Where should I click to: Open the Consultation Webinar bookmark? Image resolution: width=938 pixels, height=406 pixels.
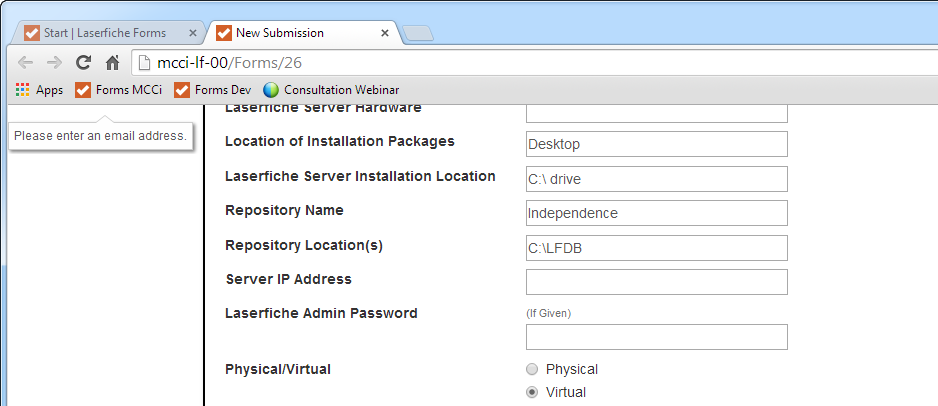tap(331, 90)
